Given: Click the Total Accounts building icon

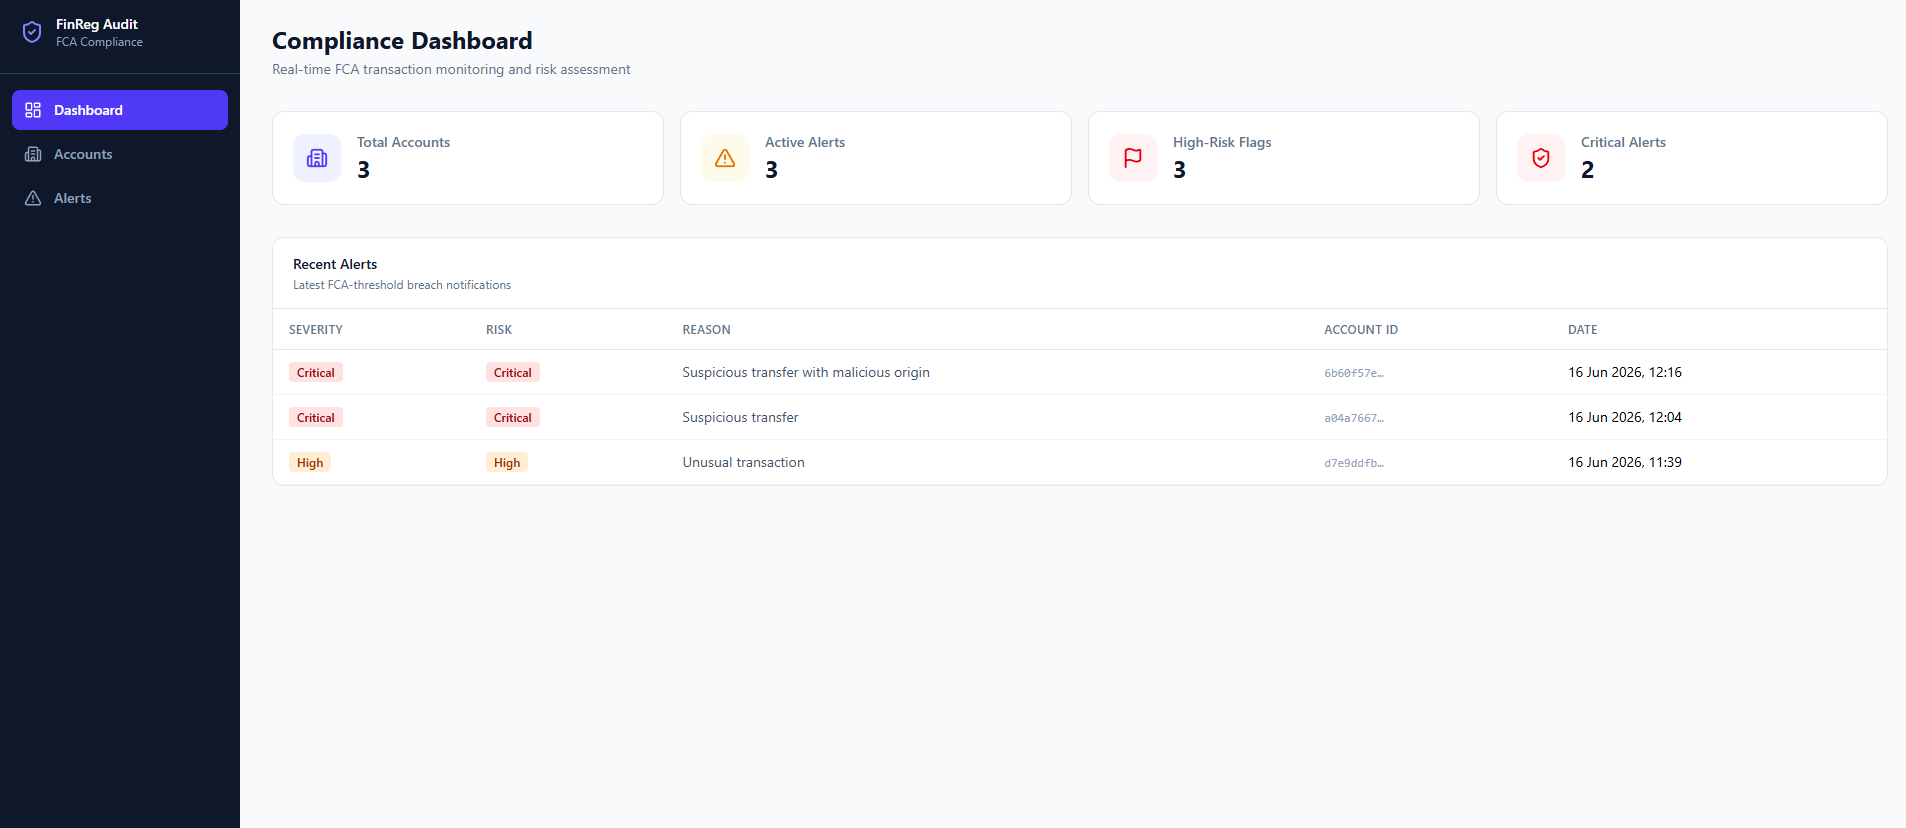Looking at the screenshot, I should [x=317, y=158].
